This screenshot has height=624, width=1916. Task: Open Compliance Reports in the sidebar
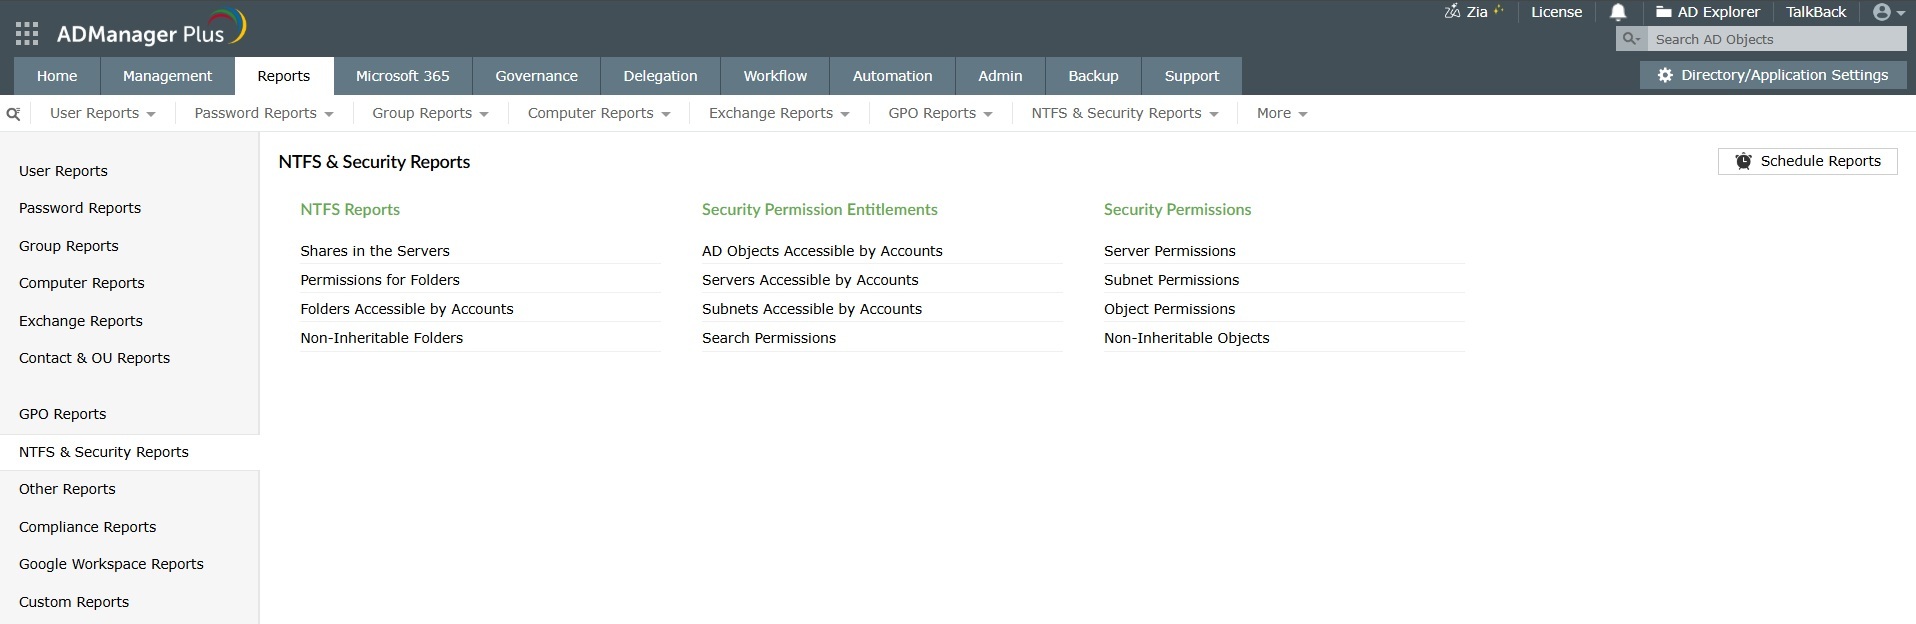[87, 527]
